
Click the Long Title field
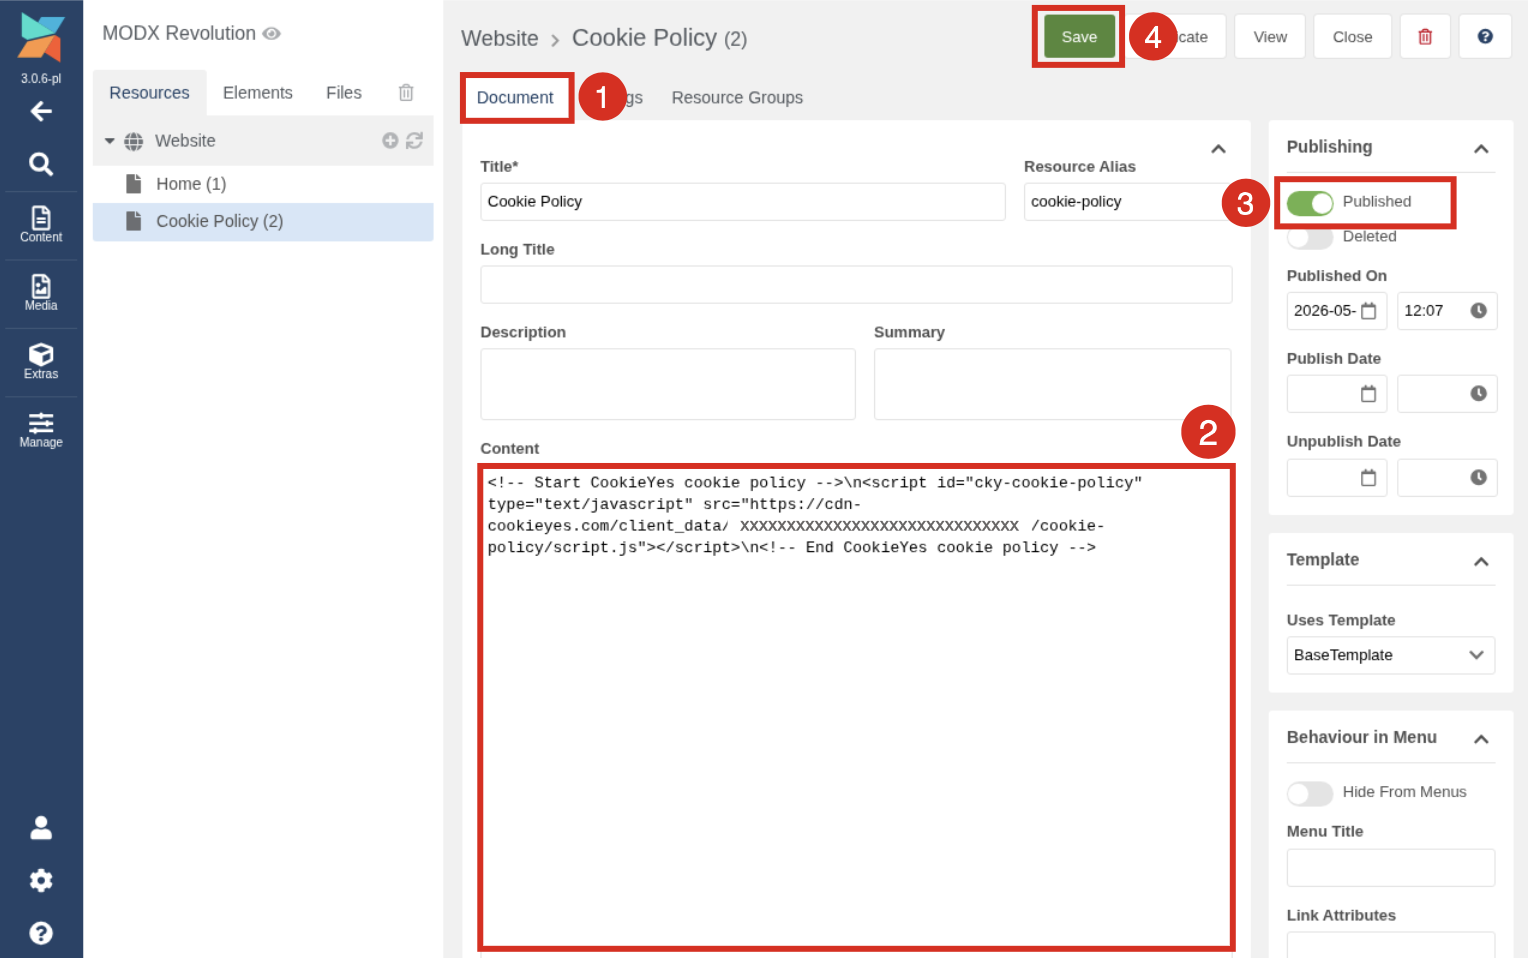coord(856,285)
